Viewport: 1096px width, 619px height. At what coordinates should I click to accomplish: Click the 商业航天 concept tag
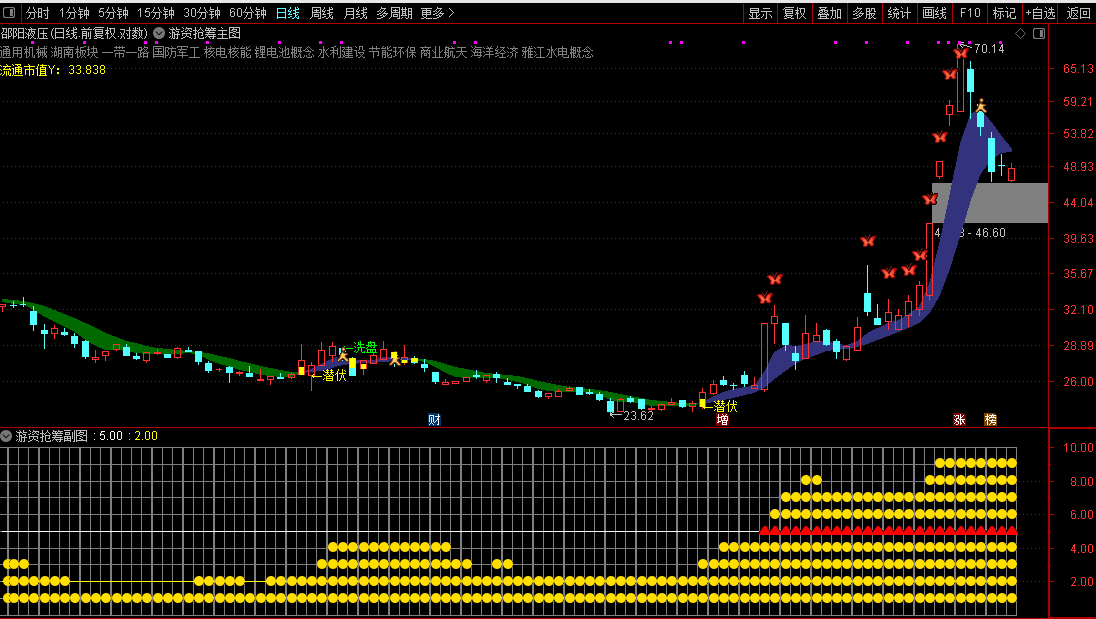[443, 52]
